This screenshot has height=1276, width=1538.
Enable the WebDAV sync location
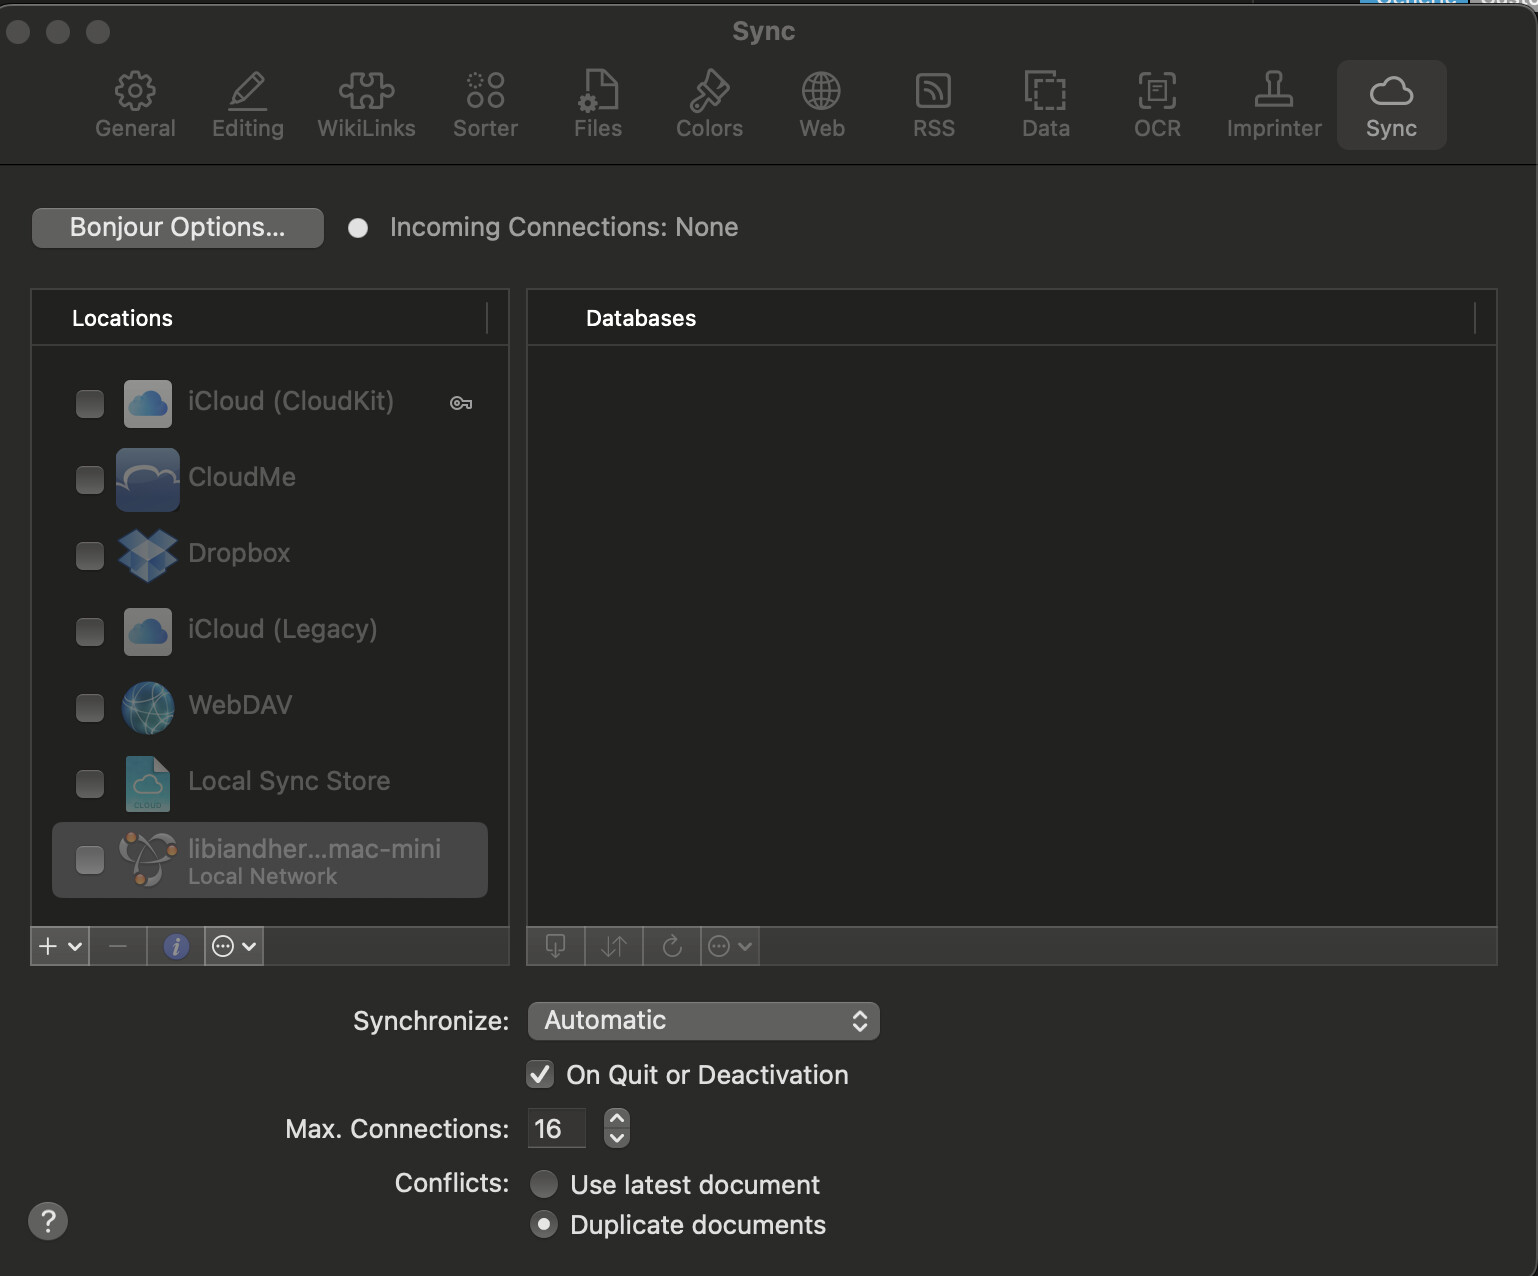90,707
